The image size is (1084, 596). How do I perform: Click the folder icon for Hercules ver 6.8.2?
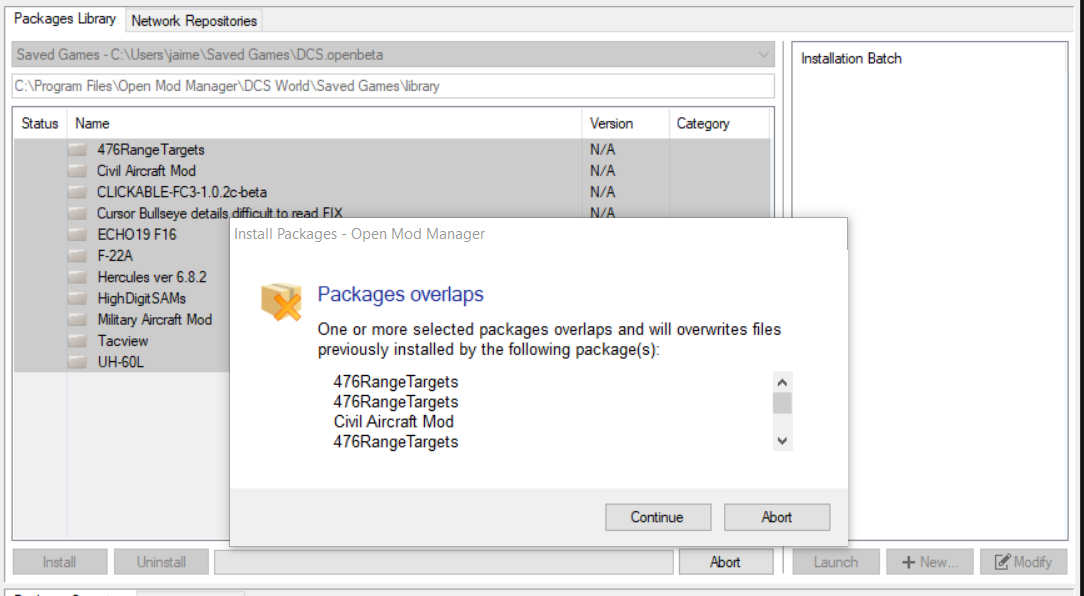point(77,277)
